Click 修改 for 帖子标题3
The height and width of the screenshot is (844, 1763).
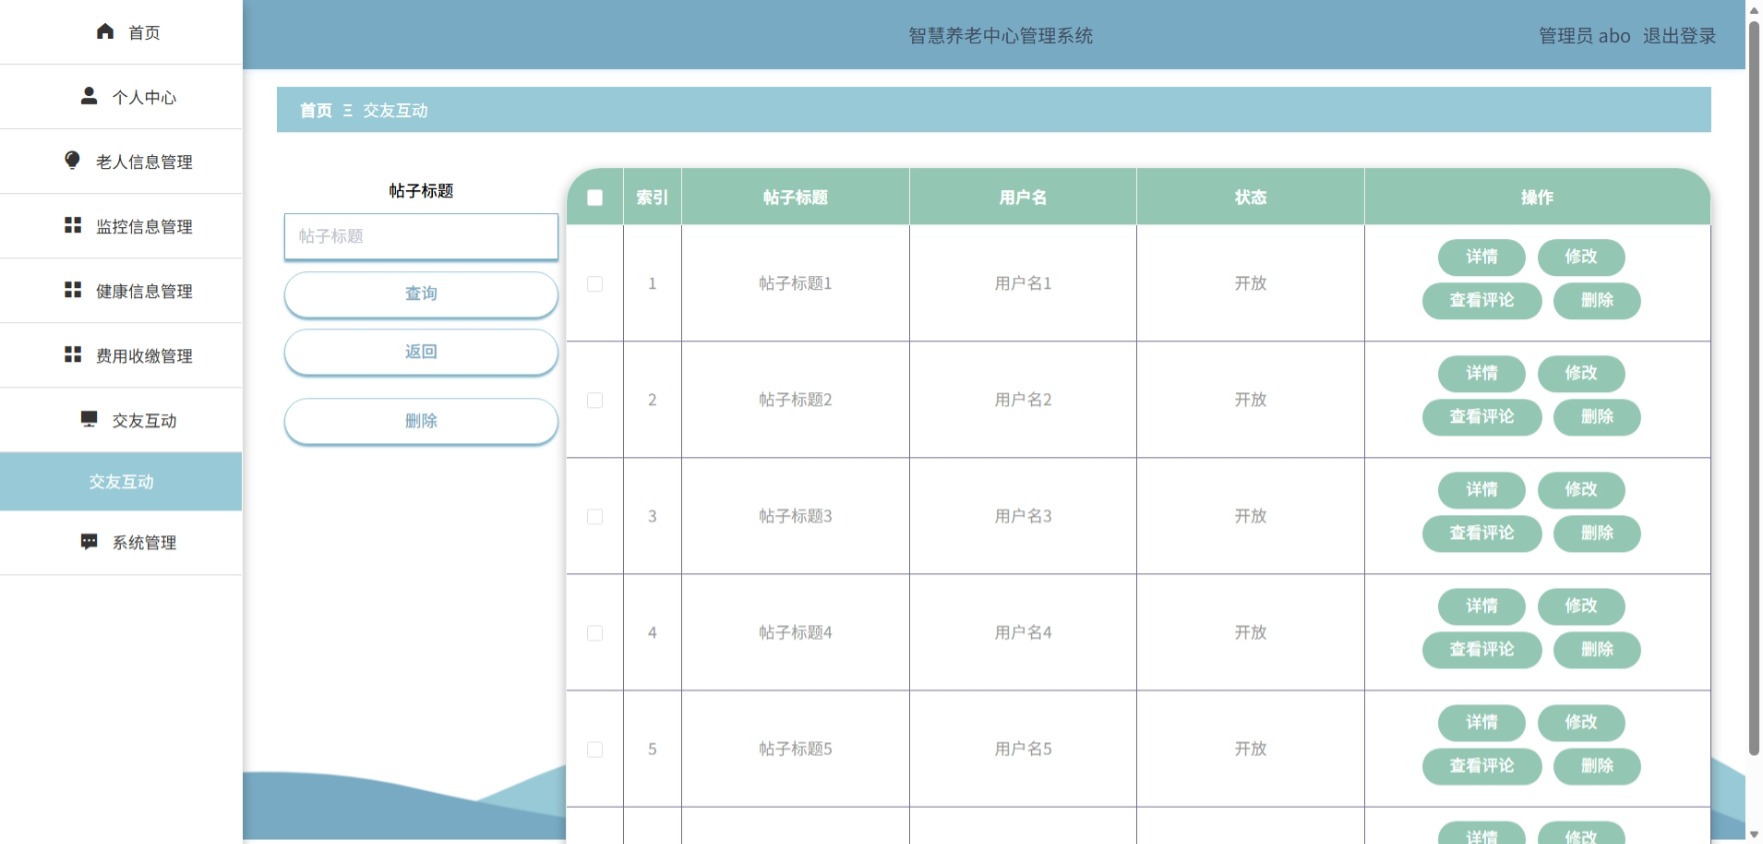tap(1581, 489)
